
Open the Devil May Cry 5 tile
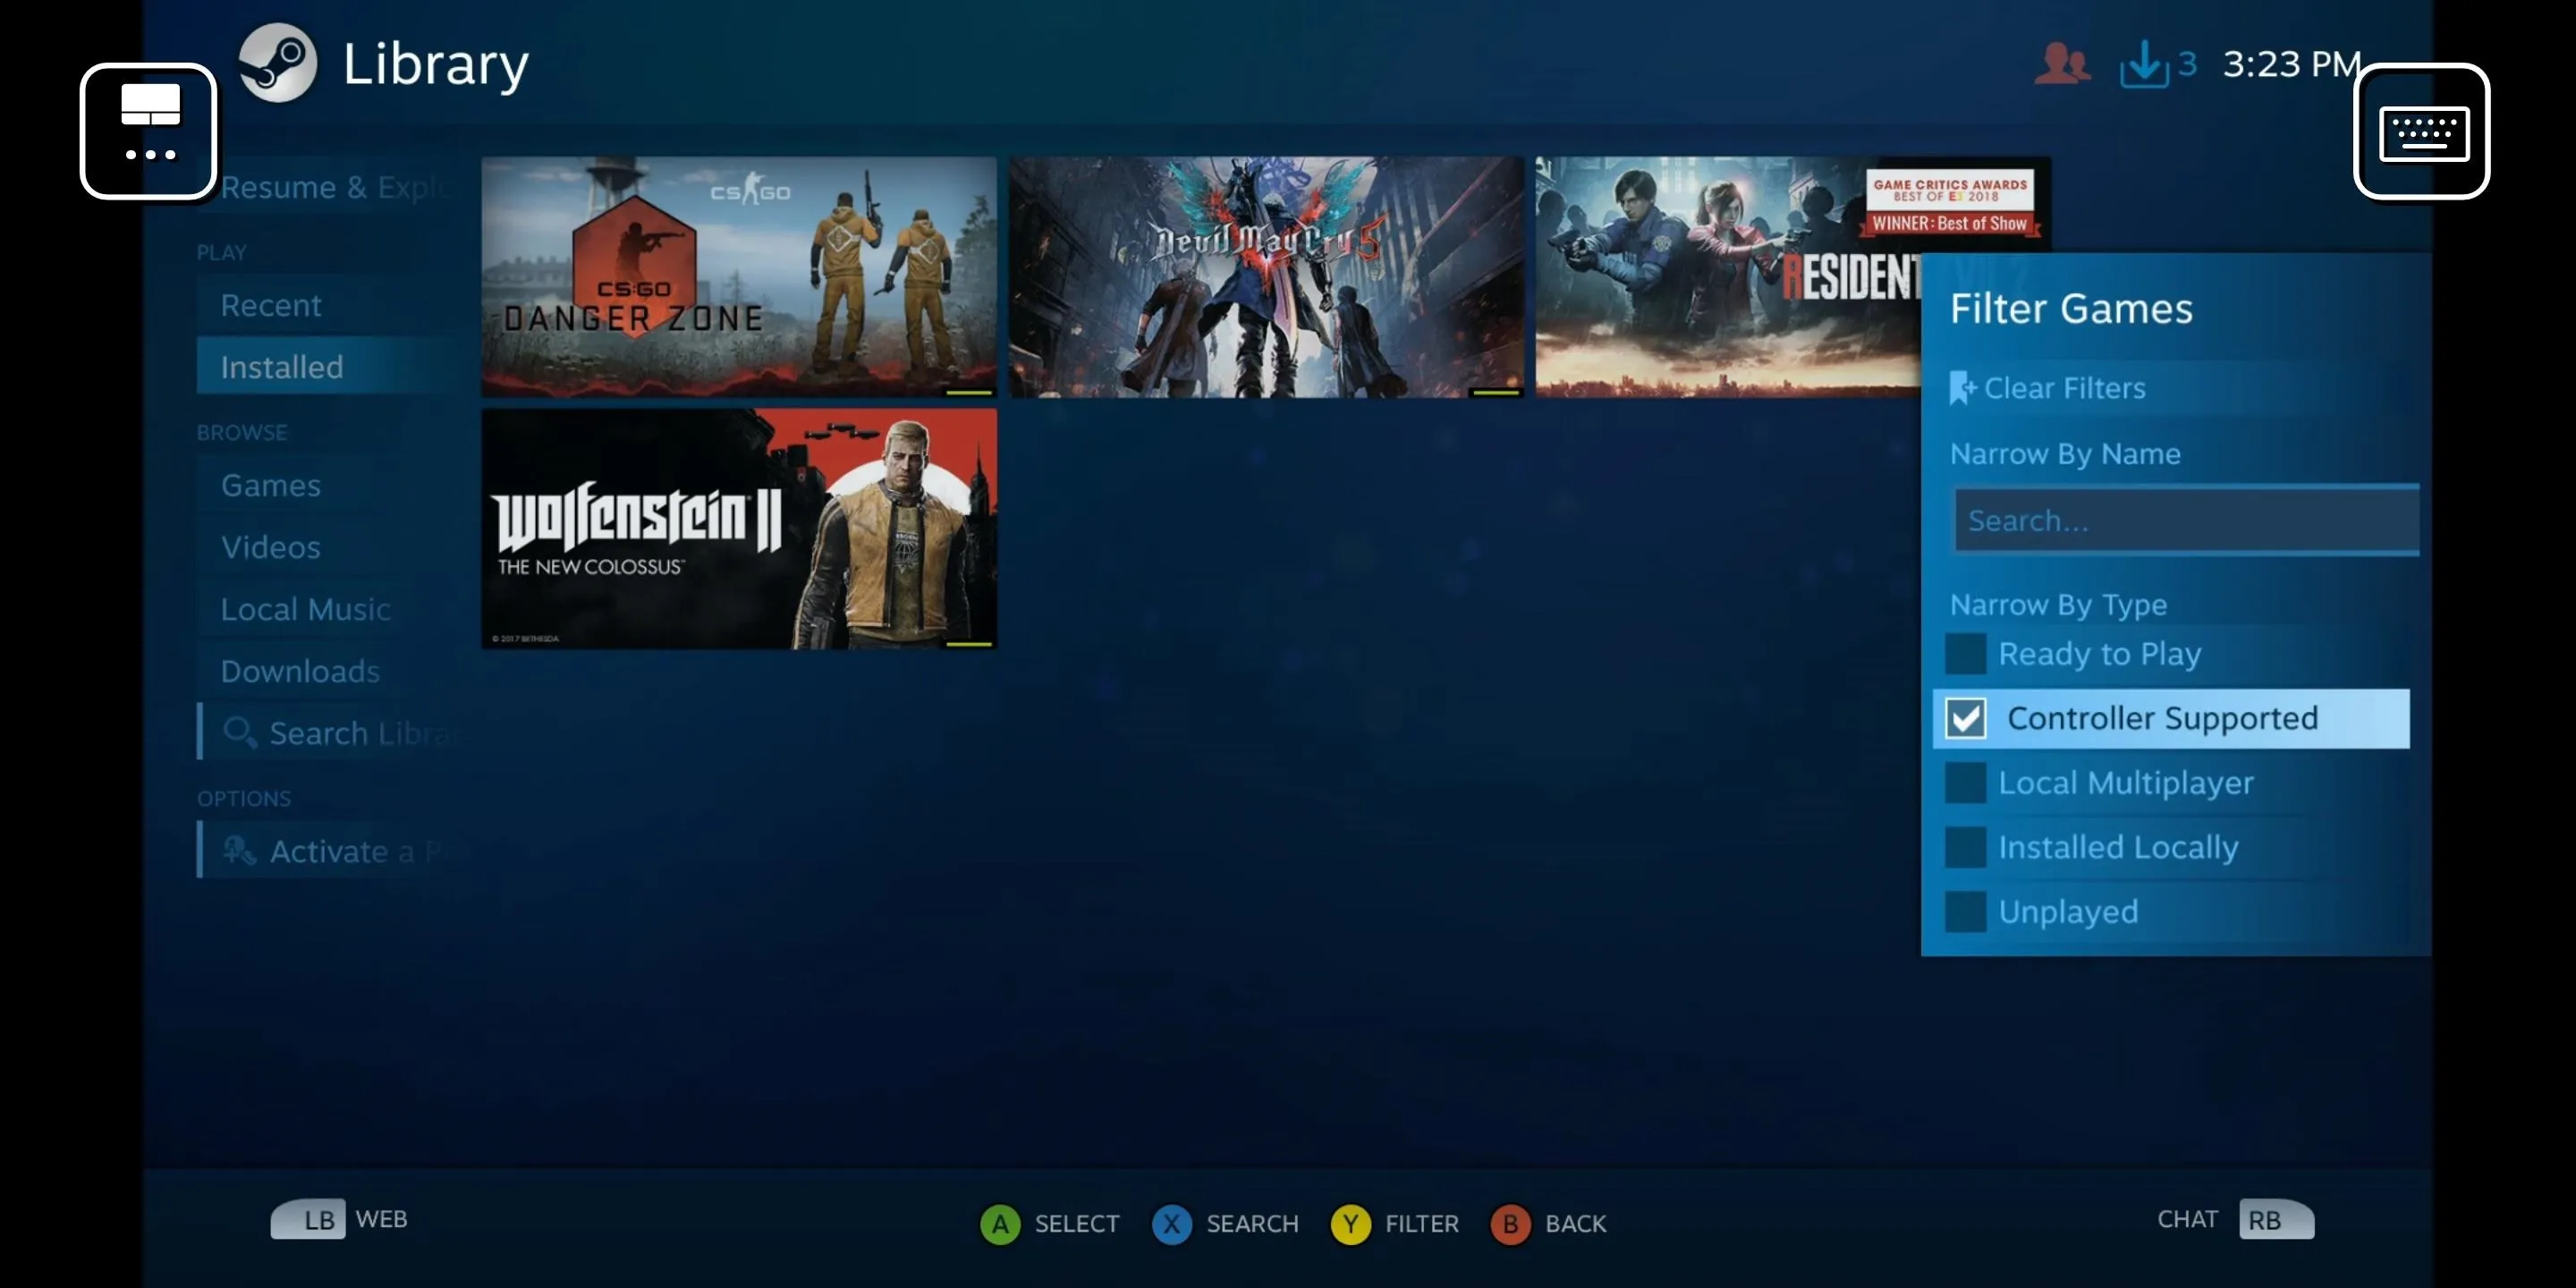pyautogui.click(x=1266, y=277)
